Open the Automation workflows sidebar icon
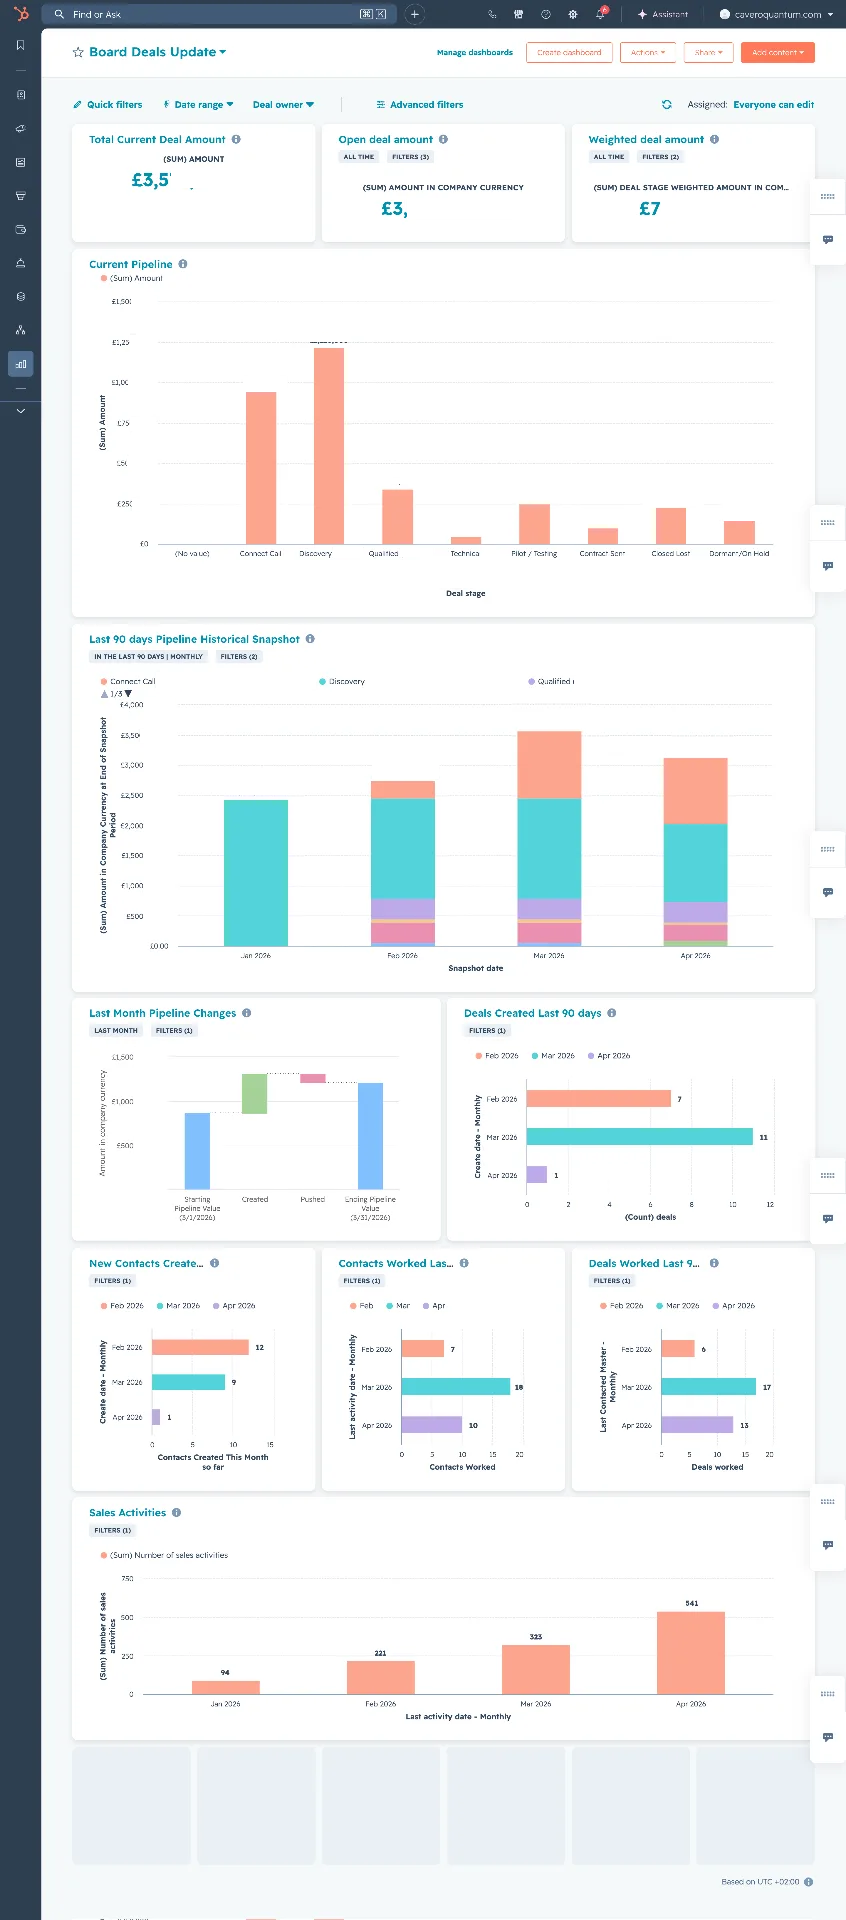 click(20, 330)
